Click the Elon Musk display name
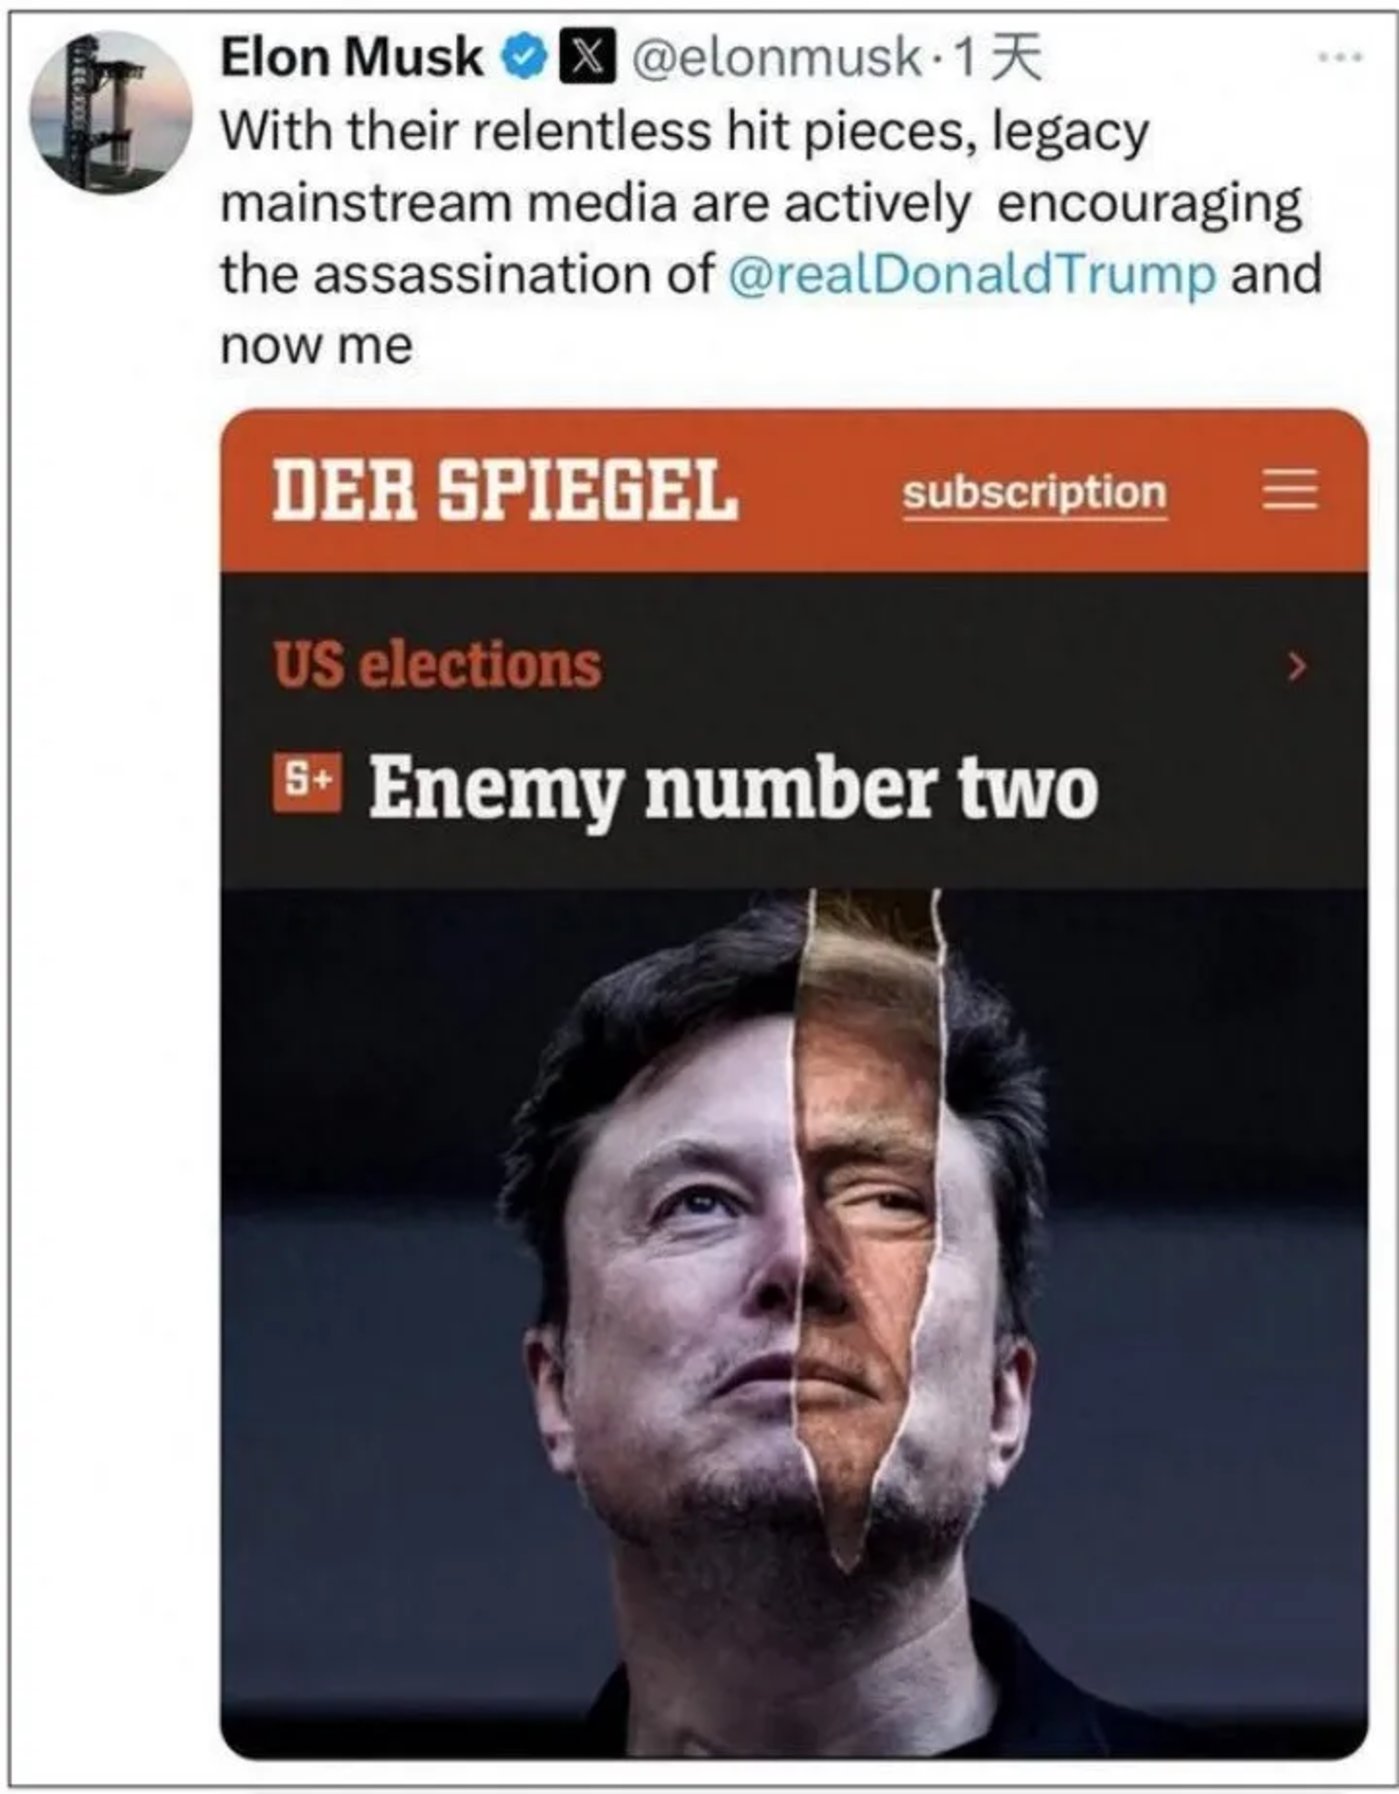Screen dimensions: 1399x1794 click(x=351, y=57)
